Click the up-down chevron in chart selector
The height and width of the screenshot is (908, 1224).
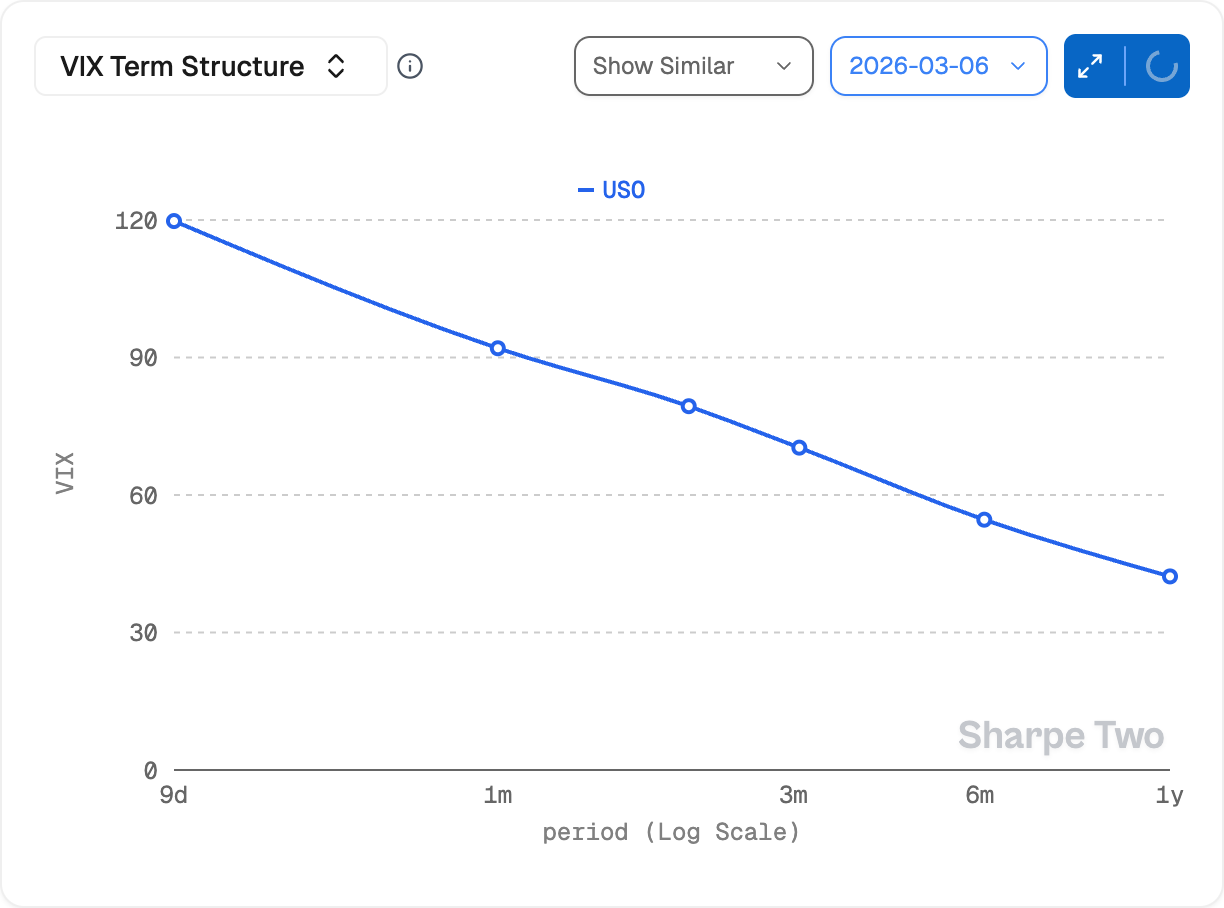[336, 67]
